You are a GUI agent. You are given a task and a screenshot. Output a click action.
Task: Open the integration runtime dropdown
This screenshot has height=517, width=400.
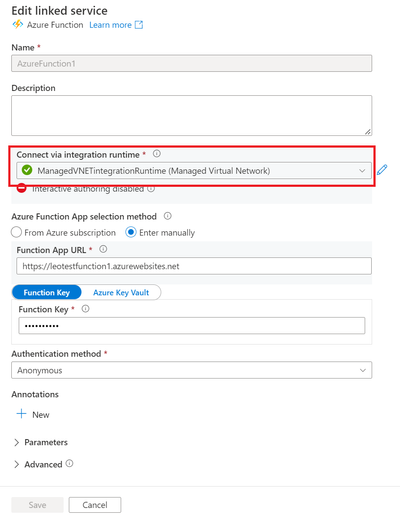(x=194, y=171)
